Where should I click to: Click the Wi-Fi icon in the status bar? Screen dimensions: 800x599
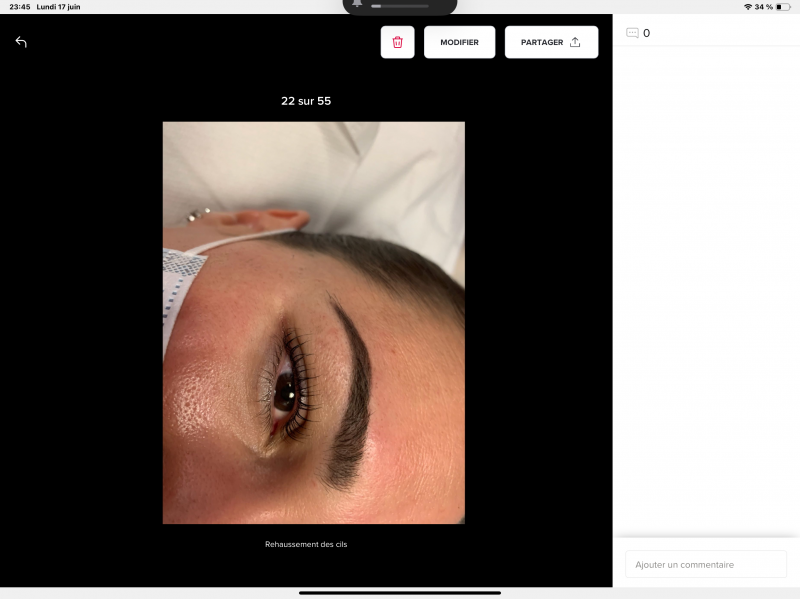click(x=748, y=6)
